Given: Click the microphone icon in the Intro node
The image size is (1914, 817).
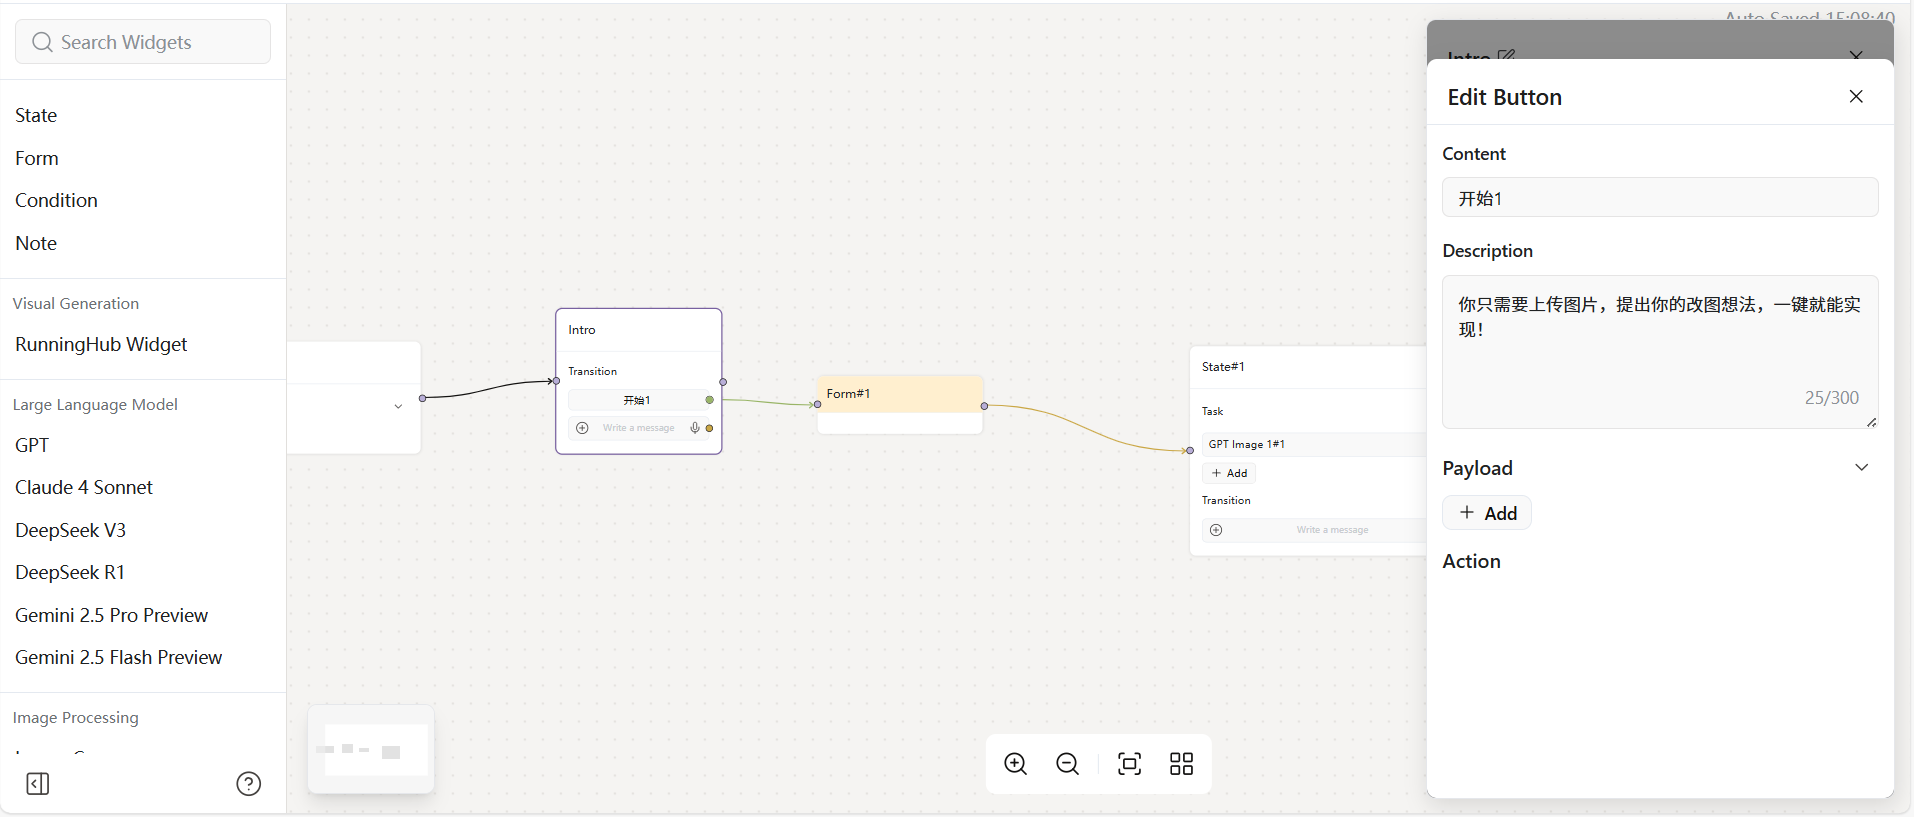Looking at the screenshot, I should tap(695, 428).
